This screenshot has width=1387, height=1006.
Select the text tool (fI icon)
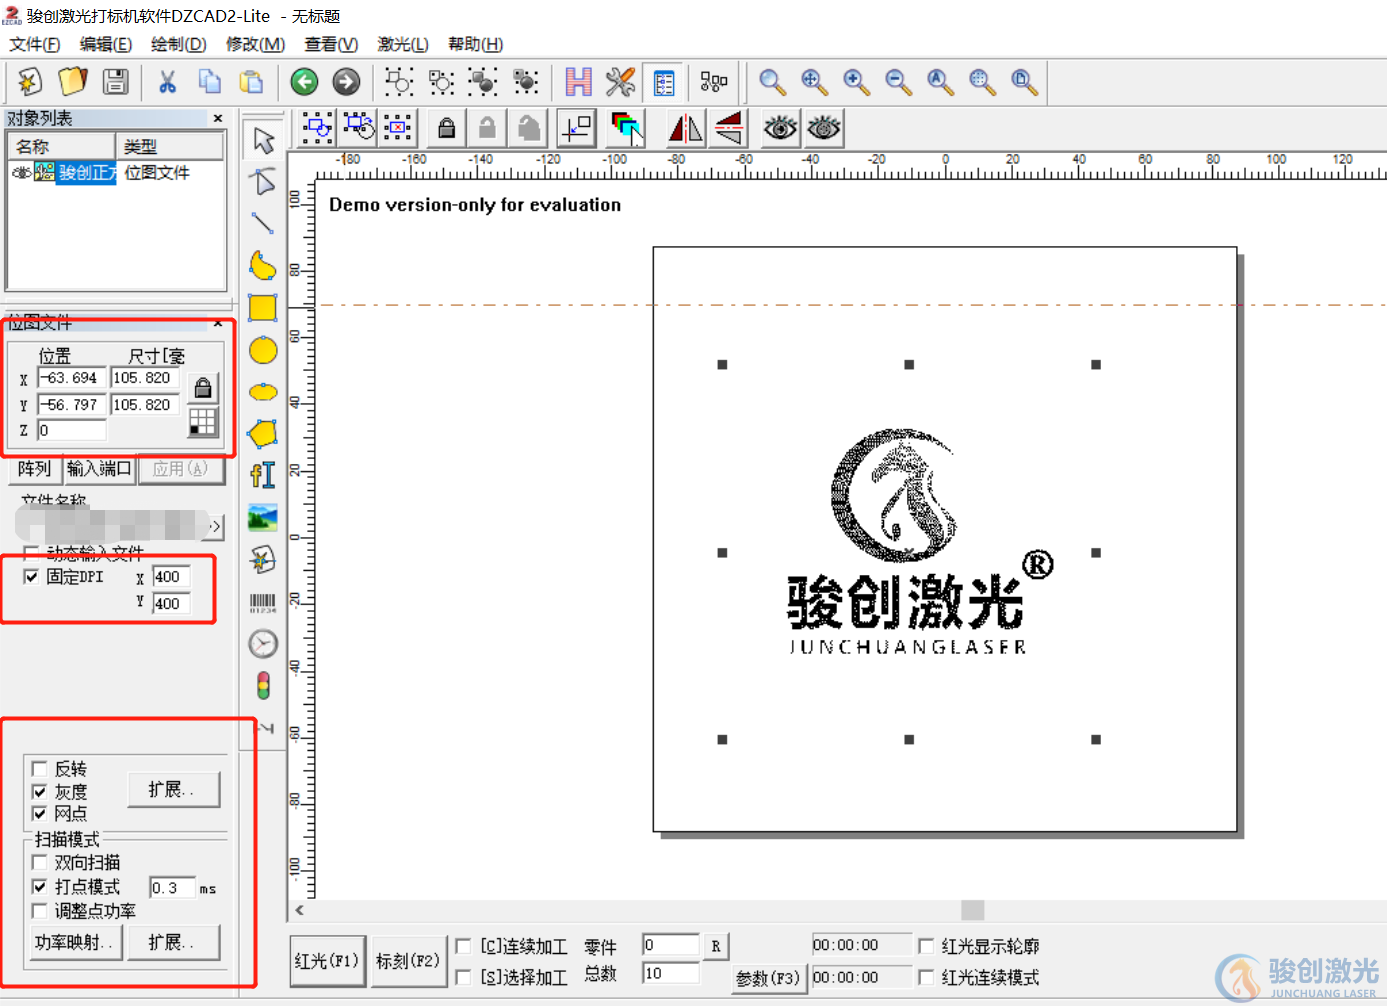[263, 475]
